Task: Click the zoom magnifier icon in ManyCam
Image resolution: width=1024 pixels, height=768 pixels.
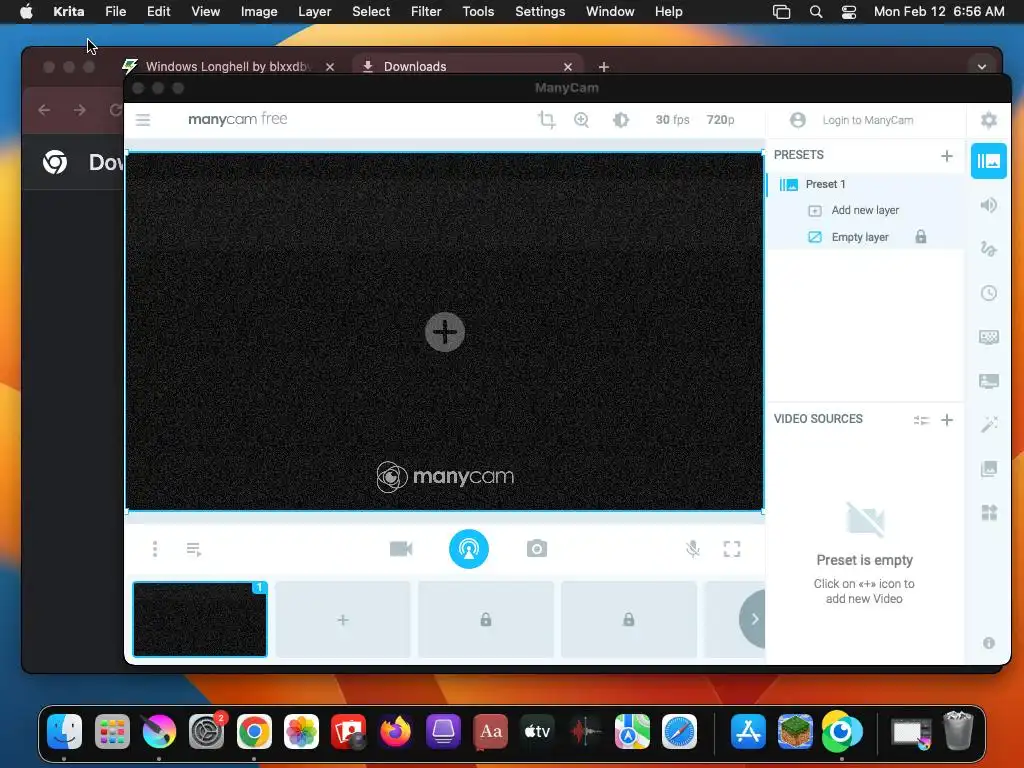Action: click(581, 120)
